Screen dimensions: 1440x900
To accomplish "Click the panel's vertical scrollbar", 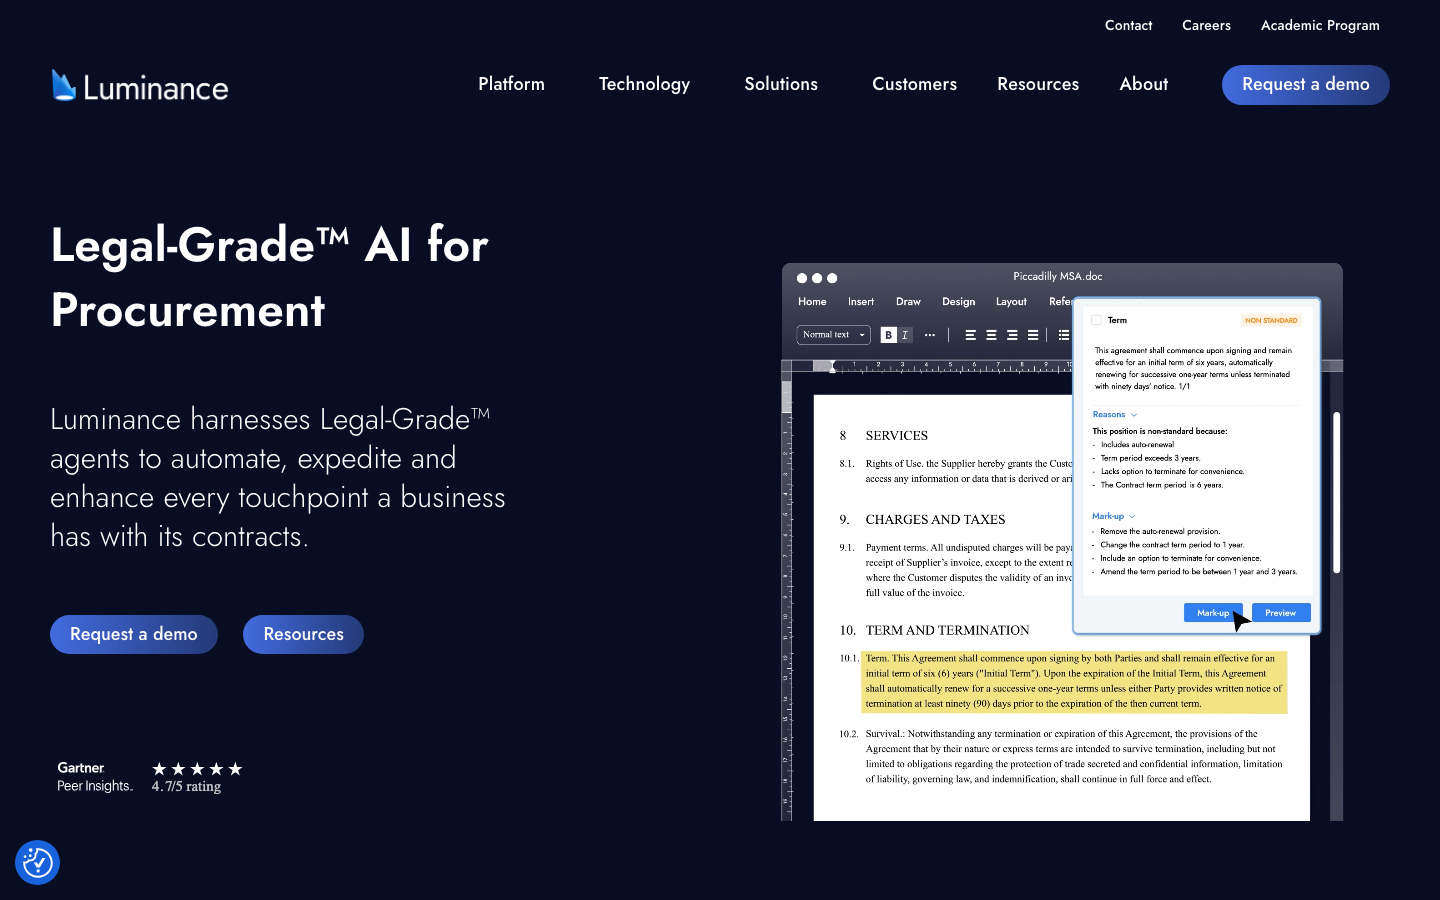I will (1337, 492).
